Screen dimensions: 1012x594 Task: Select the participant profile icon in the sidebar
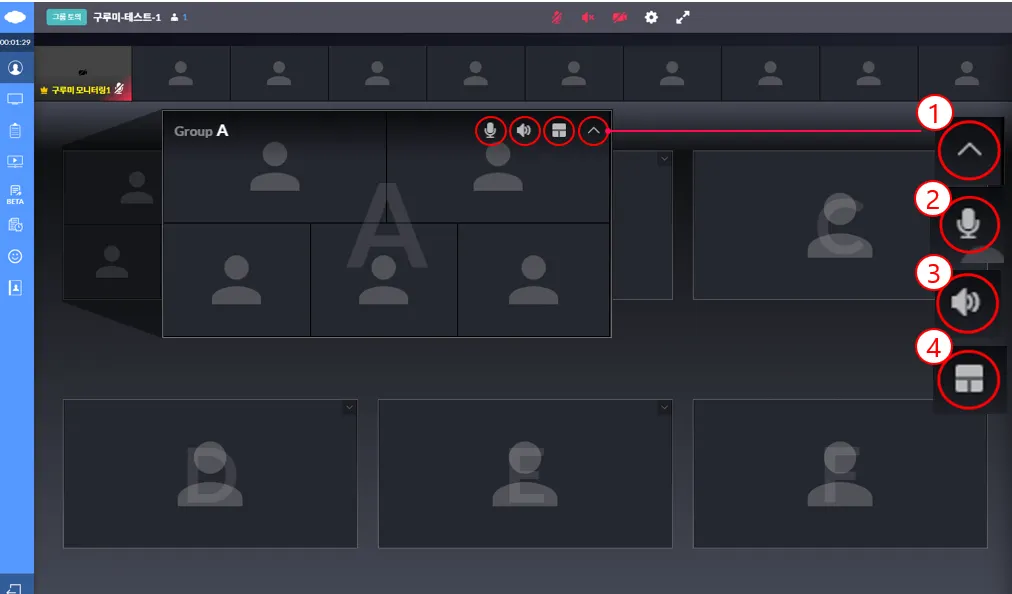(x=15, y=68)
